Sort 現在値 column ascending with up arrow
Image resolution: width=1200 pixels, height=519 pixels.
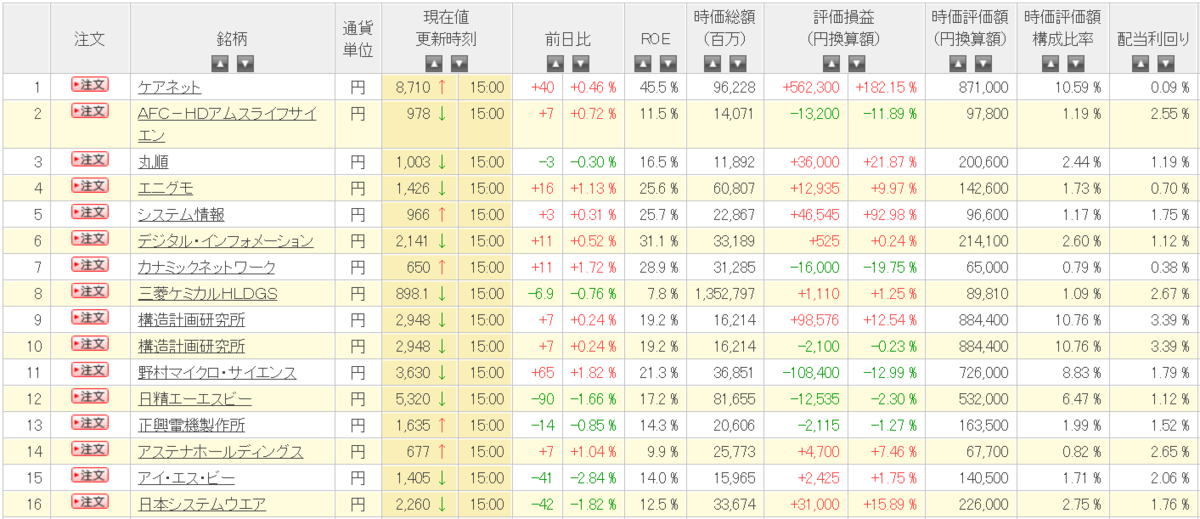[x=434, y=63]
